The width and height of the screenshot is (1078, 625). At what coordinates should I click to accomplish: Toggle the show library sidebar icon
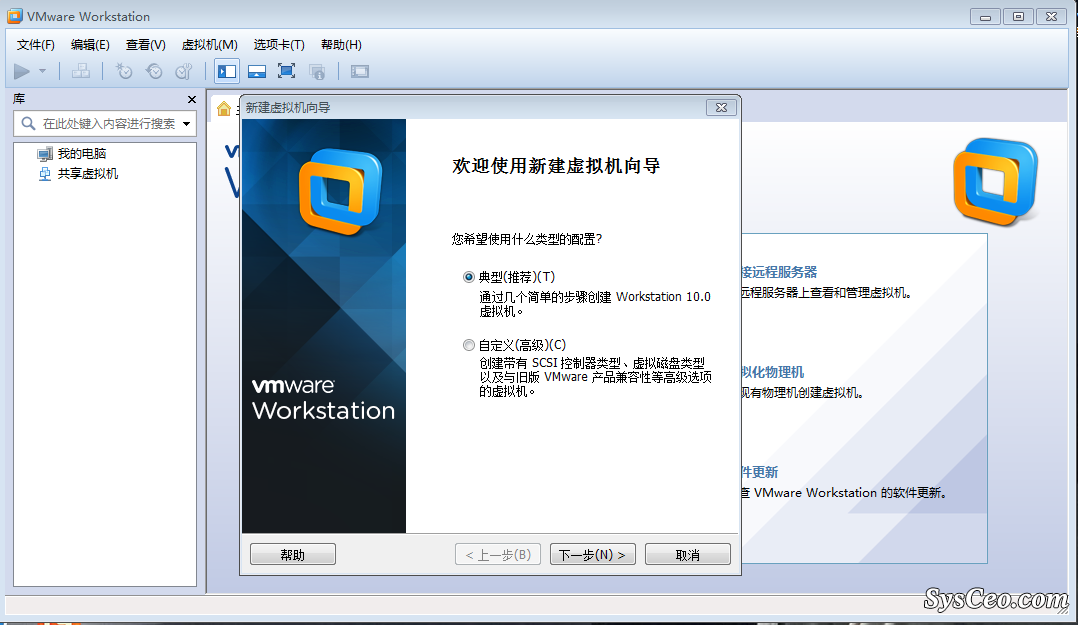(x=227, y=72)
